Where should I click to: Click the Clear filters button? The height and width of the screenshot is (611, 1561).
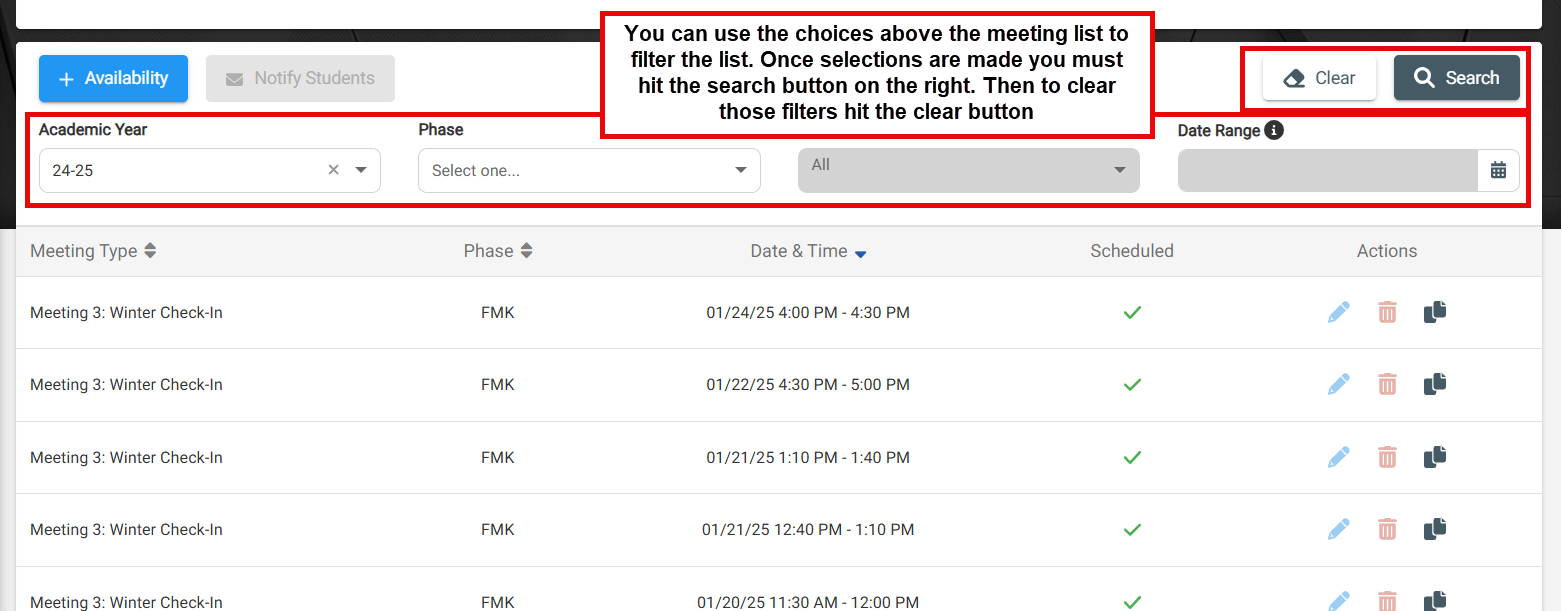[x=1319, y=78]
